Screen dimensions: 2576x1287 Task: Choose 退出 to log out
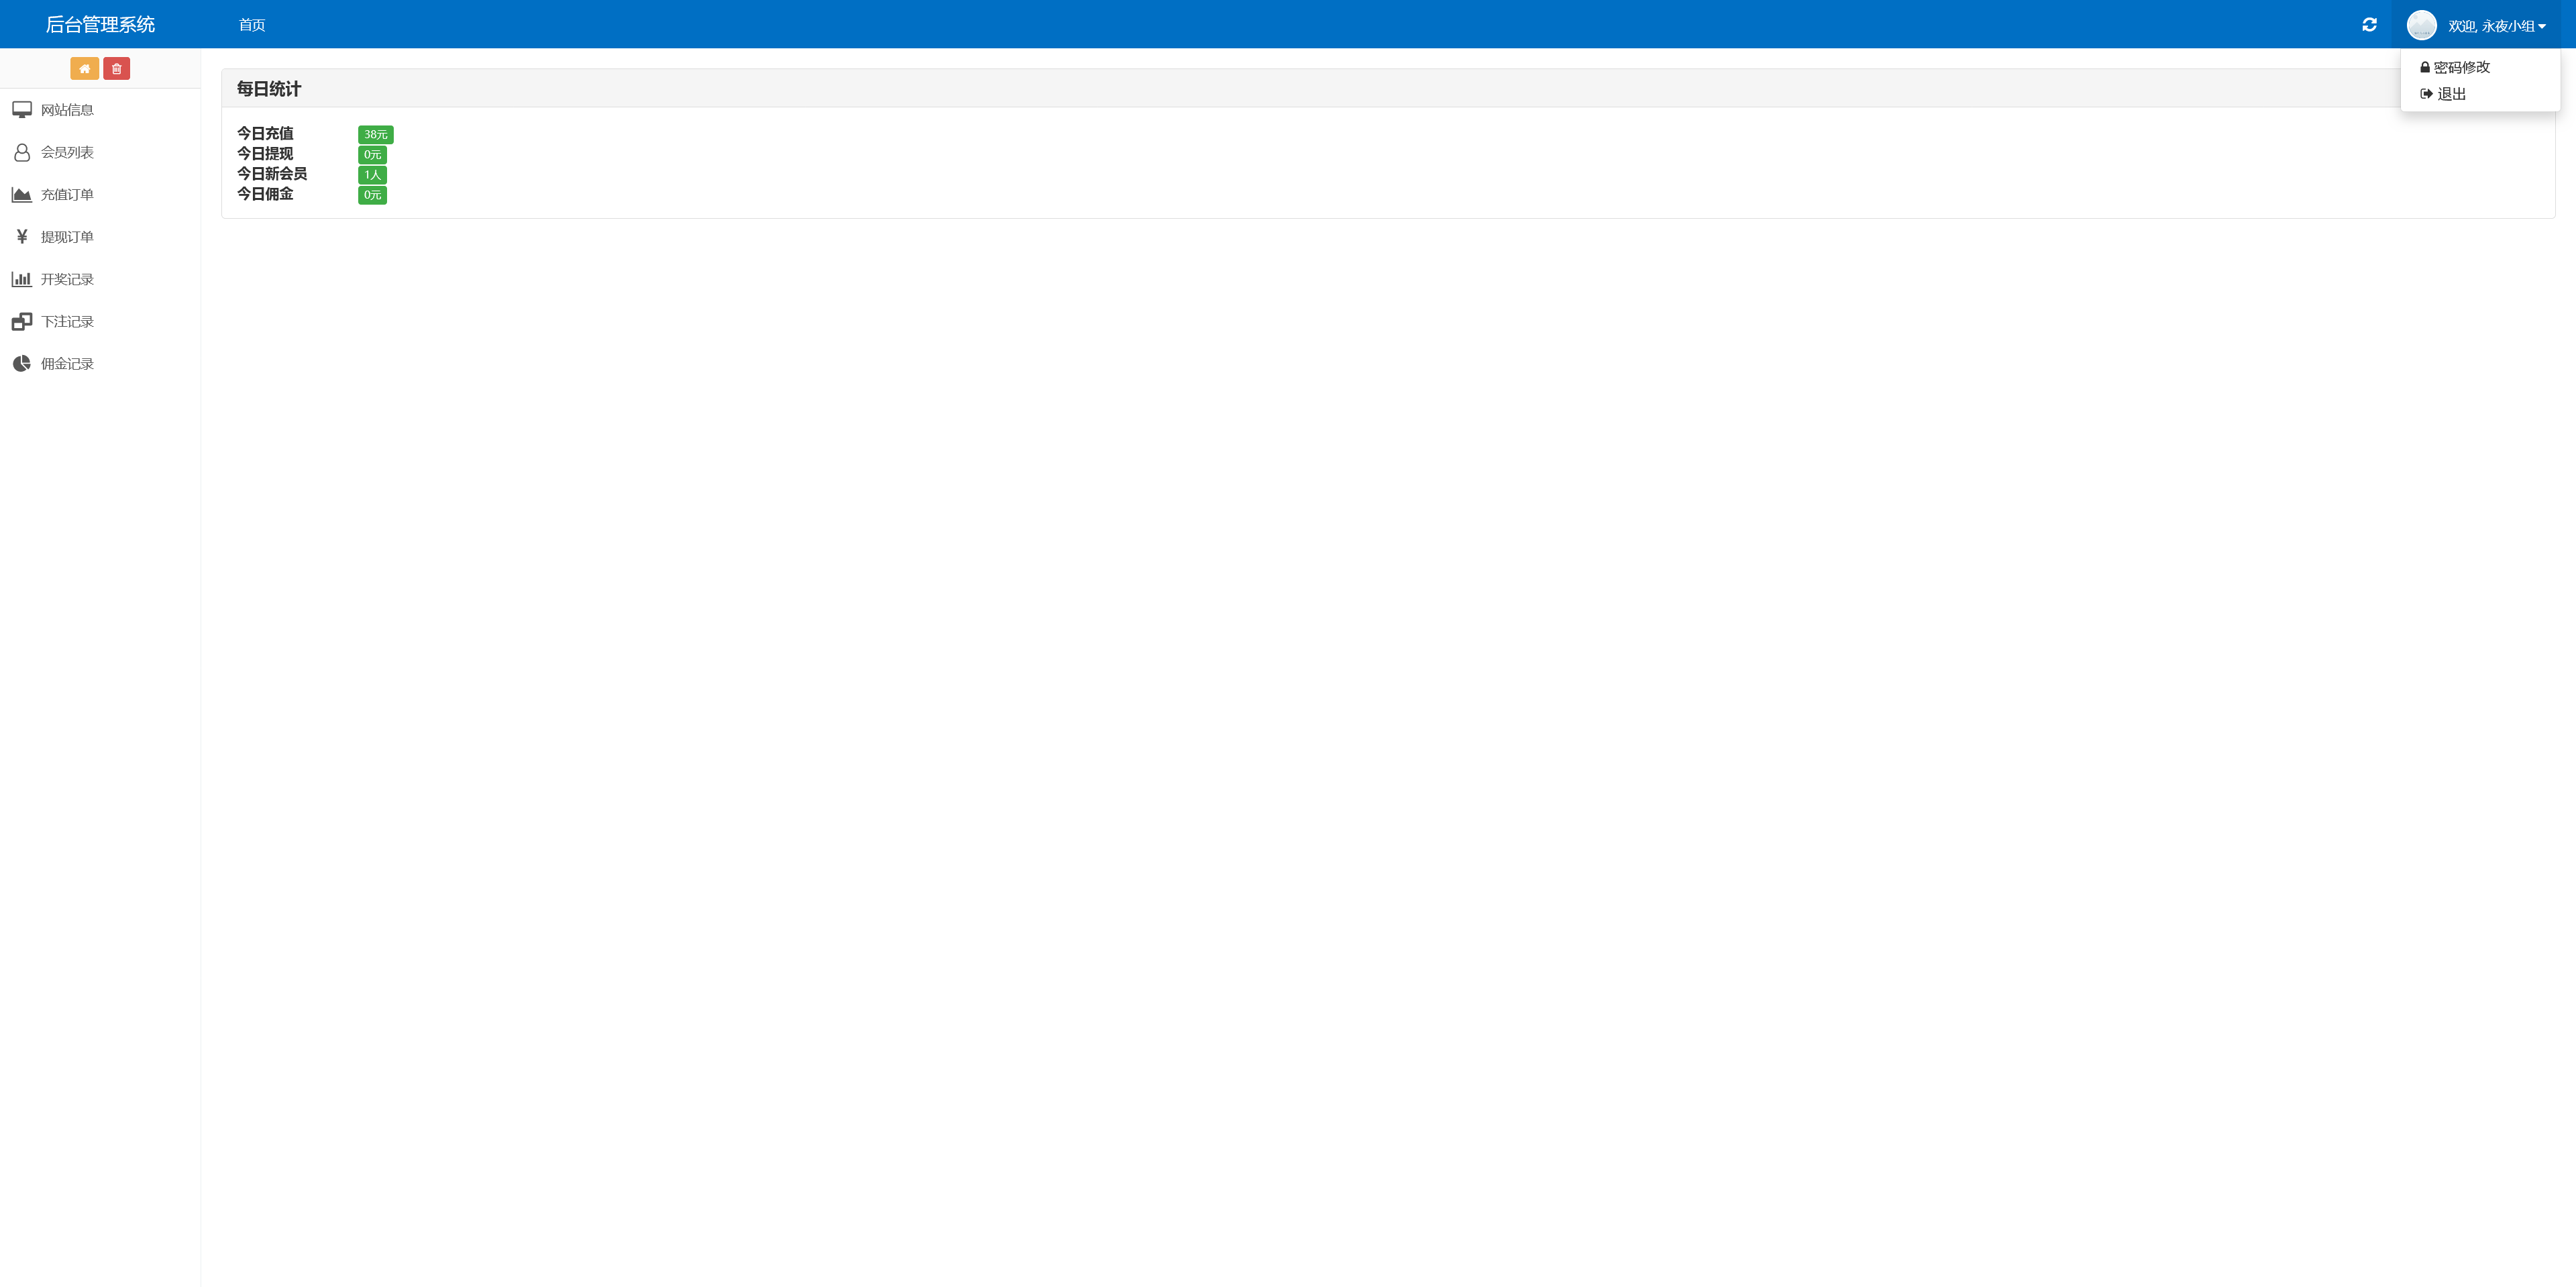[2443, 94]
